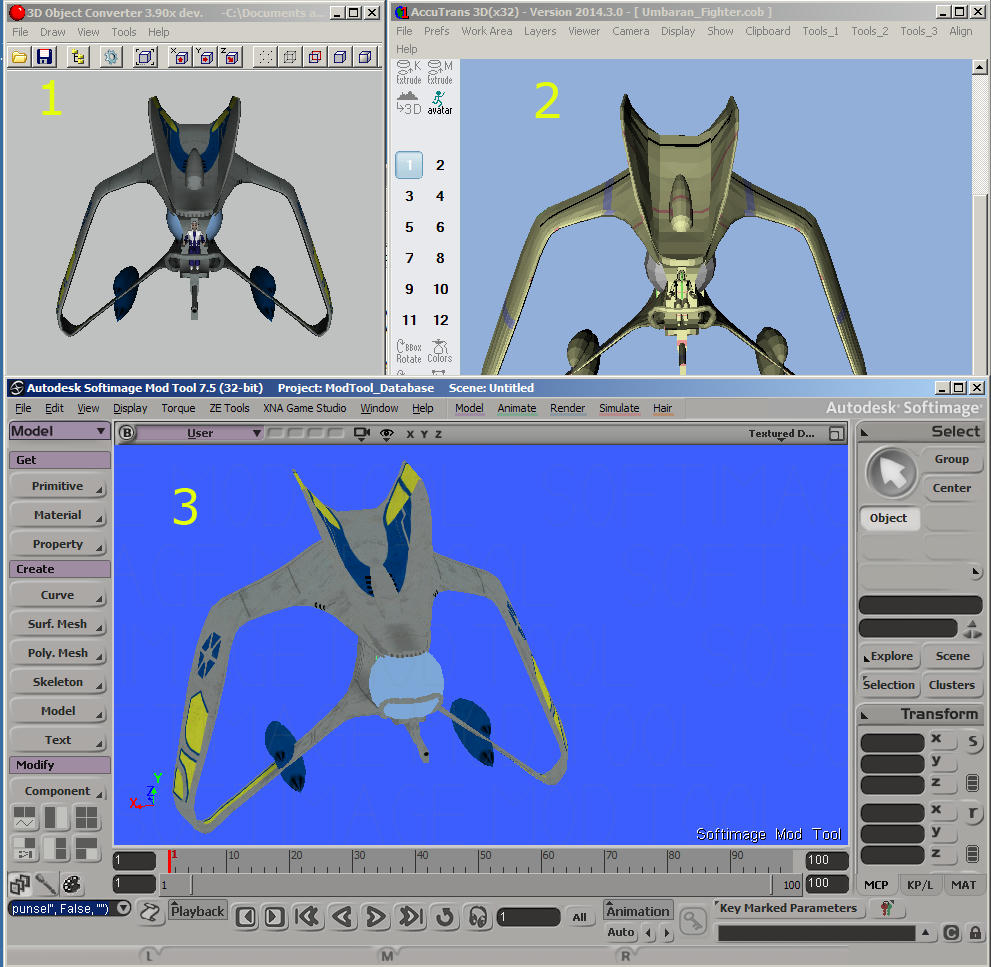Viewport: 991px width, 967px height.
Task: Click the Clusters button
Action: (x=952, y=685)
